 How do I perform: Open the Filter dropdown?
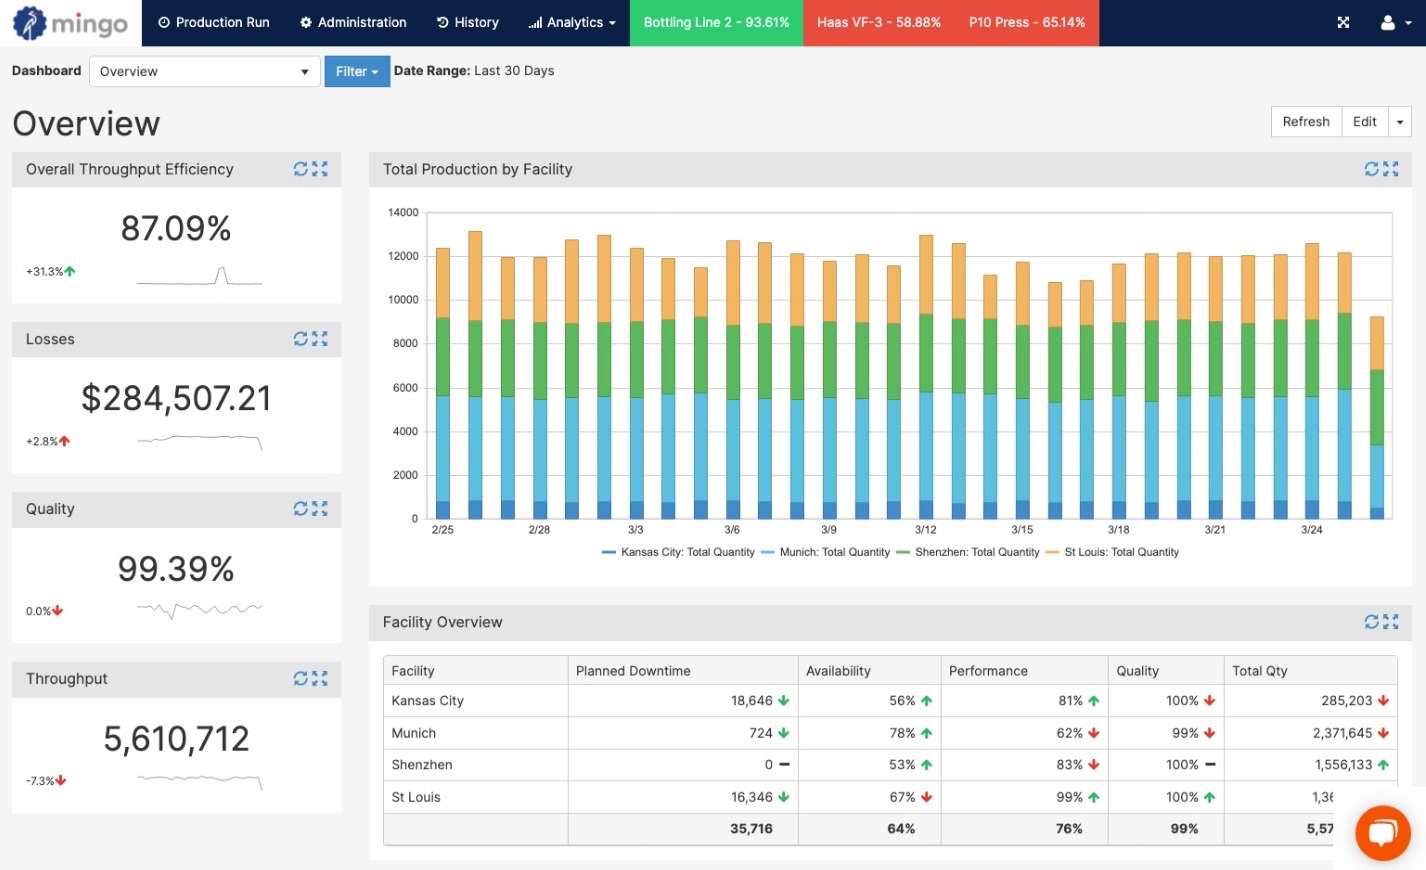(357, 71)
